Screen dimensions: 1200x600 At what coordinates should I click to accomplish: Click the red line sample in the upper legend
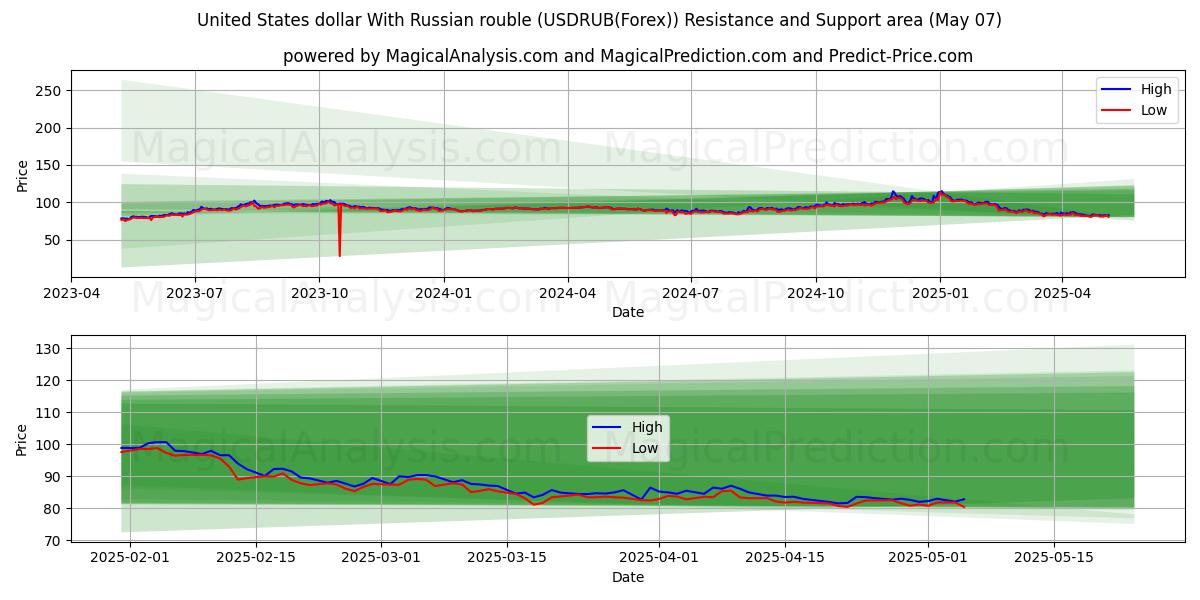[1116, 111]
